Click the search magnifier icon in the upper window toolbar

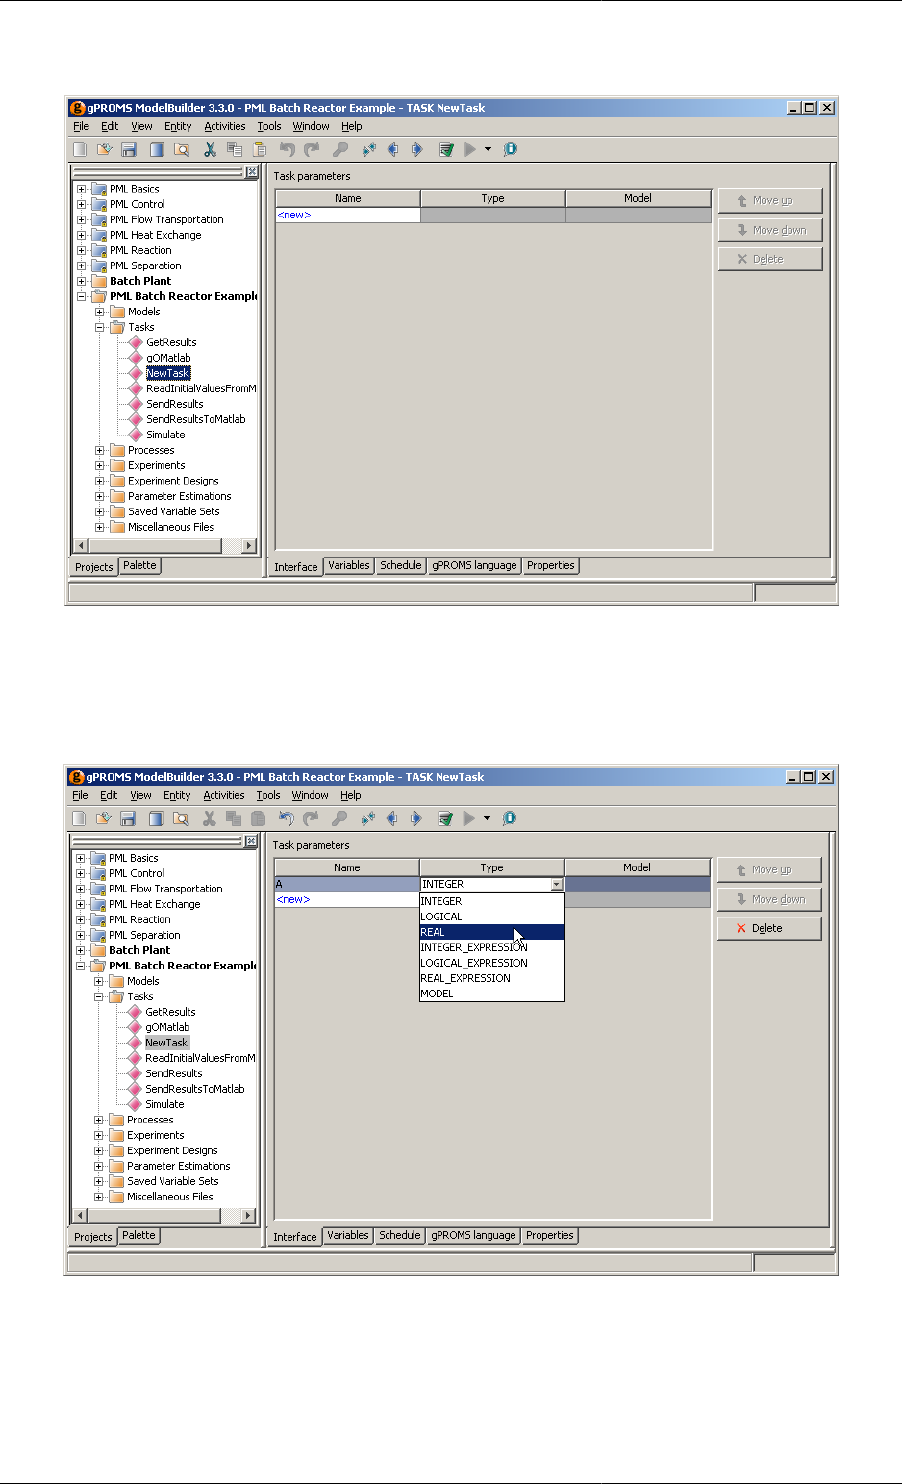181,149
